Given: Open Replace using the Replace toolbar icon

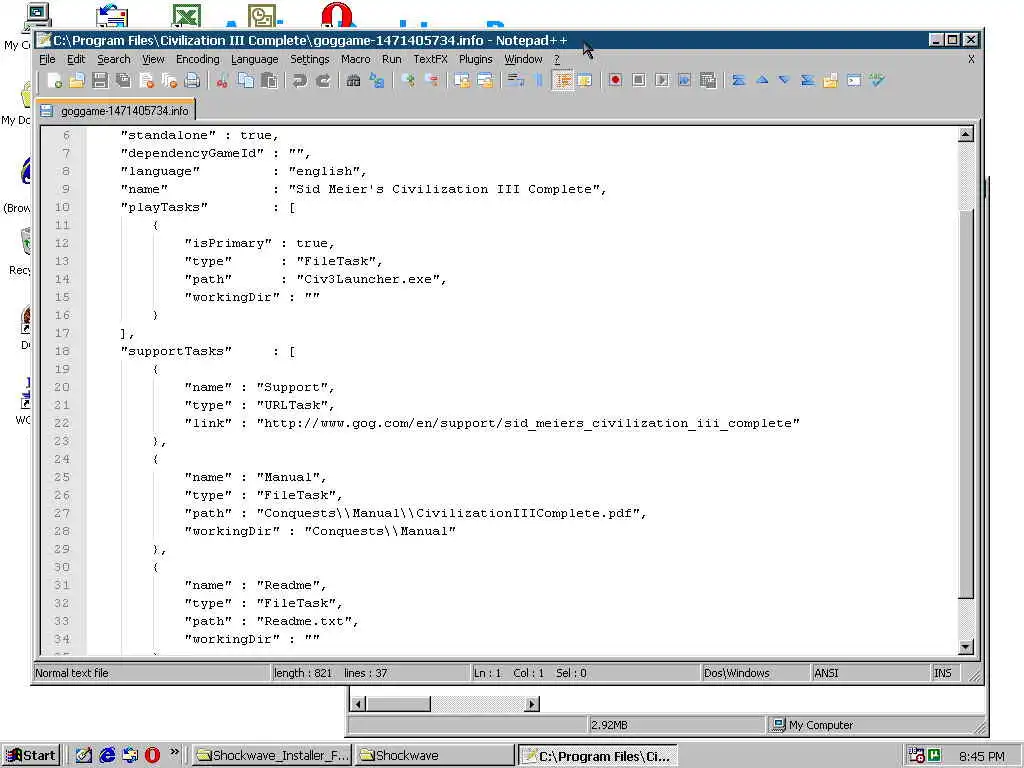Looking at the screenshot, I should 377,80.
